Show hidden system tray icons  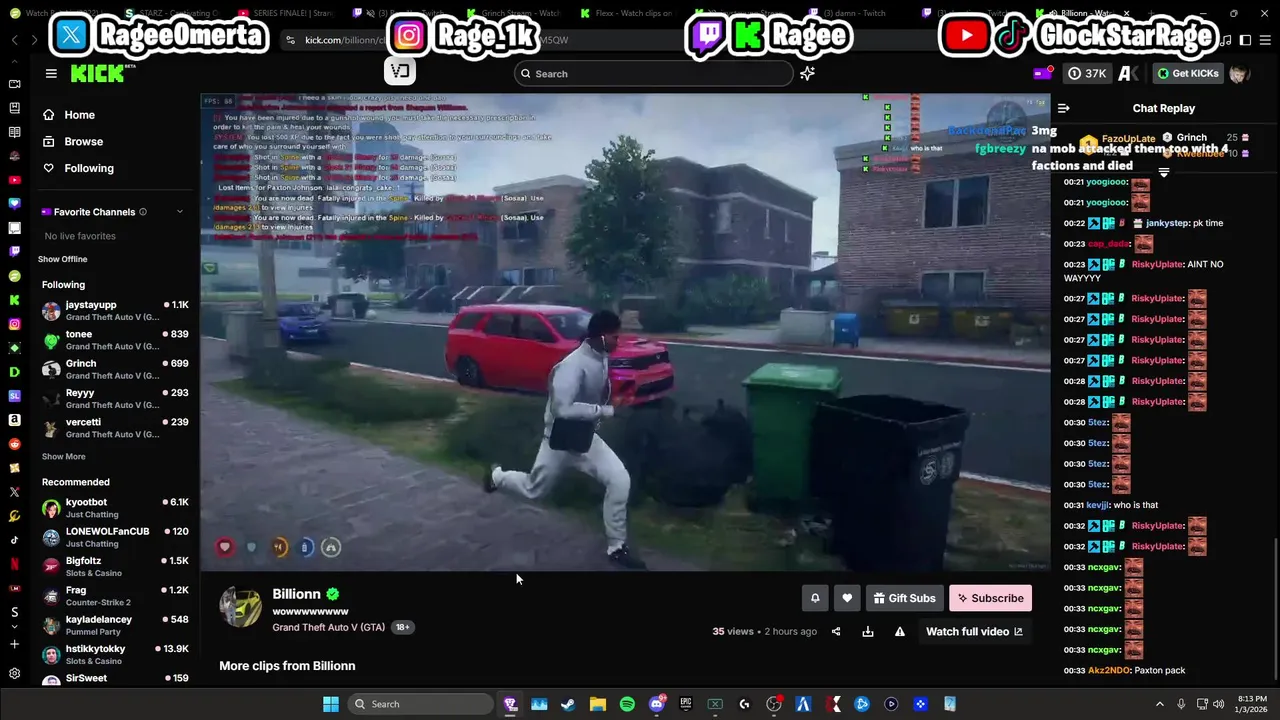[x=1160, y=704]
